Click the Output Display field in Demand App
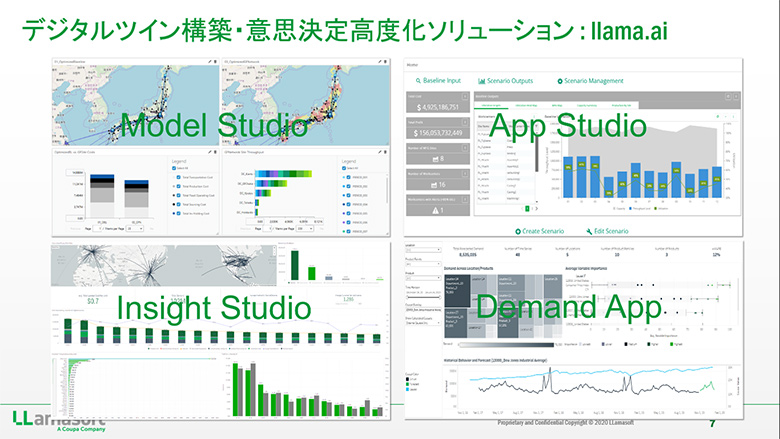780x439 pixels. pyautogui.click(x=423, y=310)
